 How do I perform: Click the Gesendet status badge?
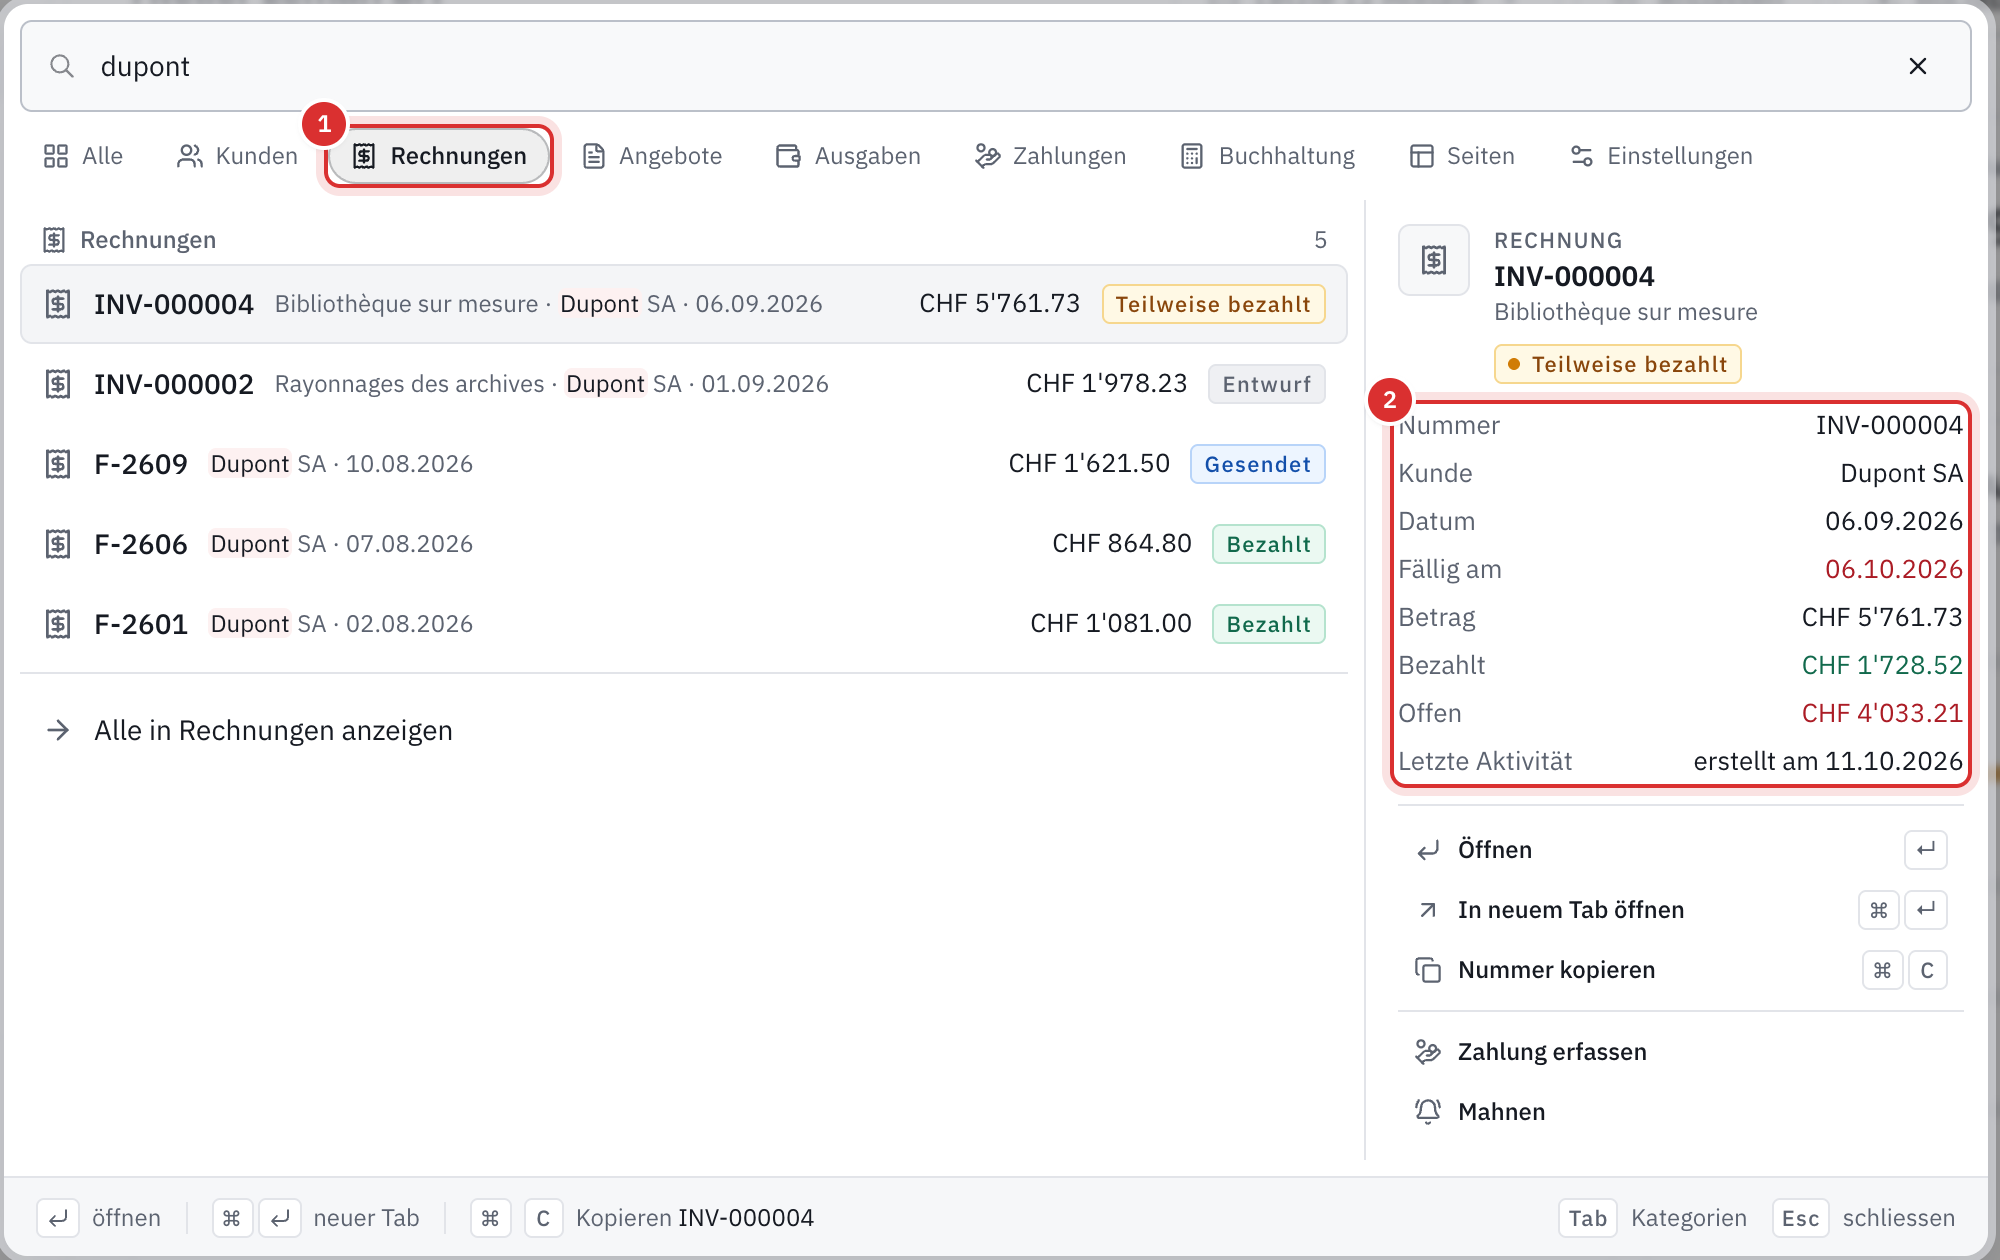(x=1257, y=464)
